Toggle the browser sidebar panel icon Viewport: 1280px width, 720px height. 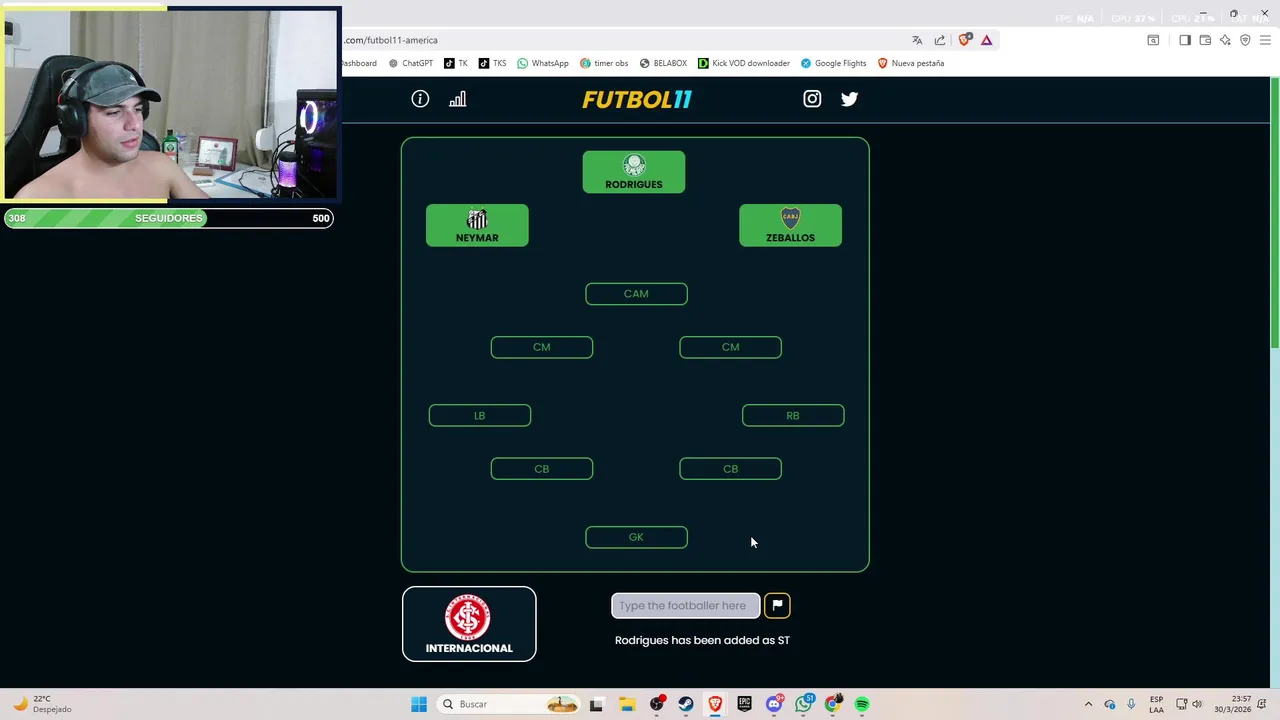click(x=1185, y=40)
